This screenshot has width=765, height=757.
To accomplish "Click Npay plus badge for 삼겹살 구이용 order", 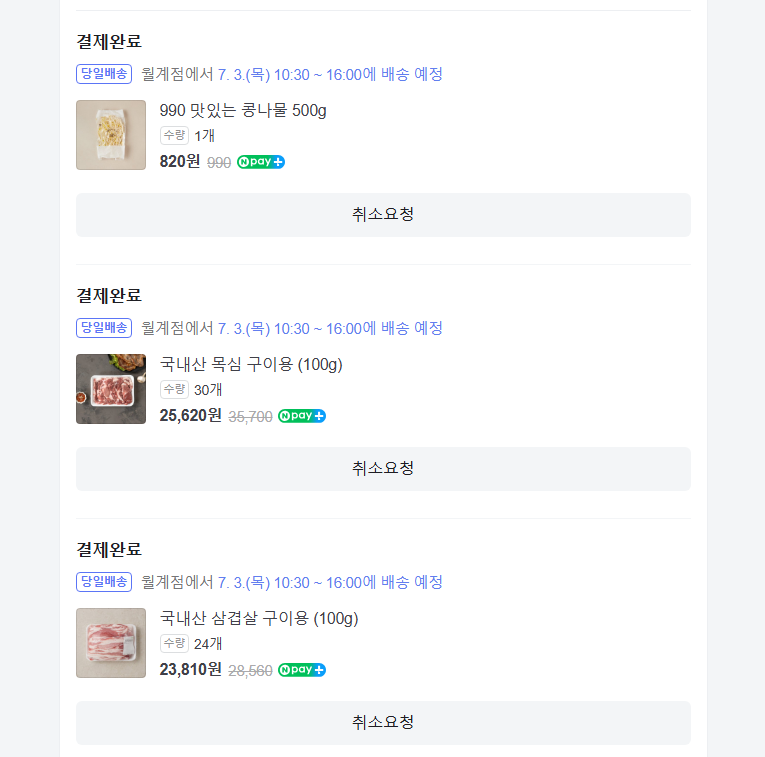I will pyautogui.click(x=302, y=670).
